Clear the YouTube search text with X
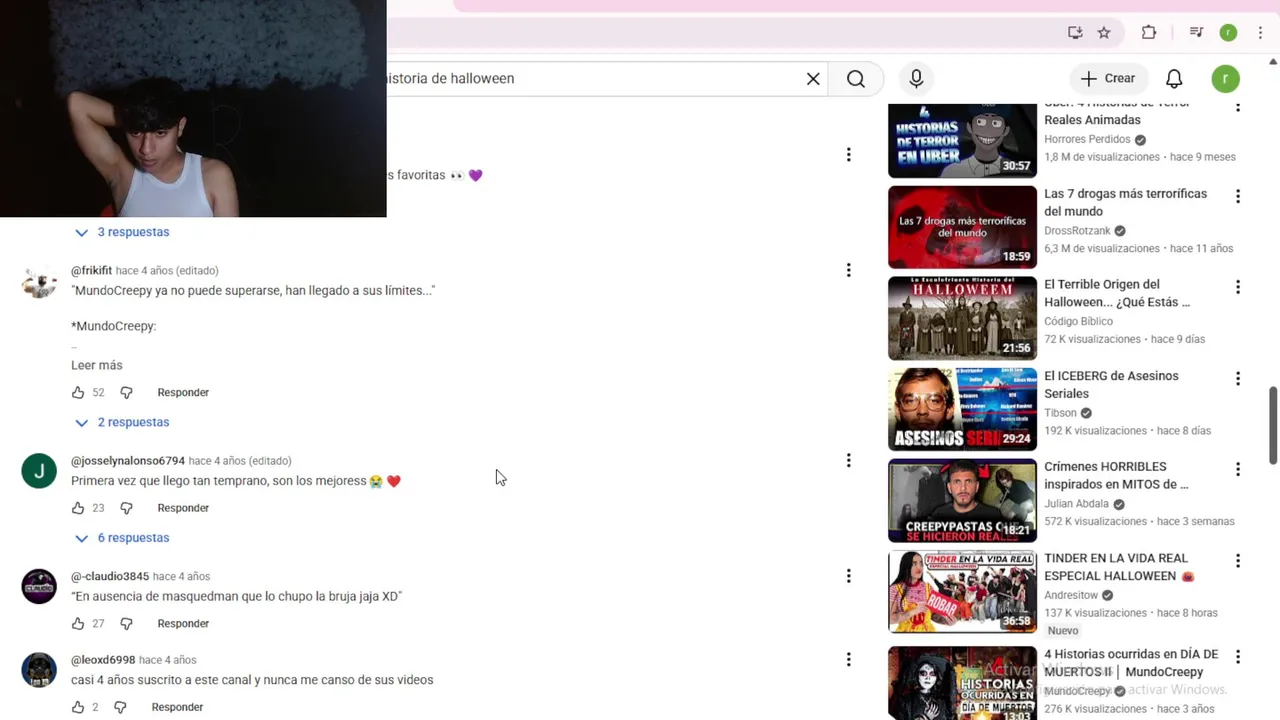The height and width of the screenshot is (720, 1280). point(813,79)
